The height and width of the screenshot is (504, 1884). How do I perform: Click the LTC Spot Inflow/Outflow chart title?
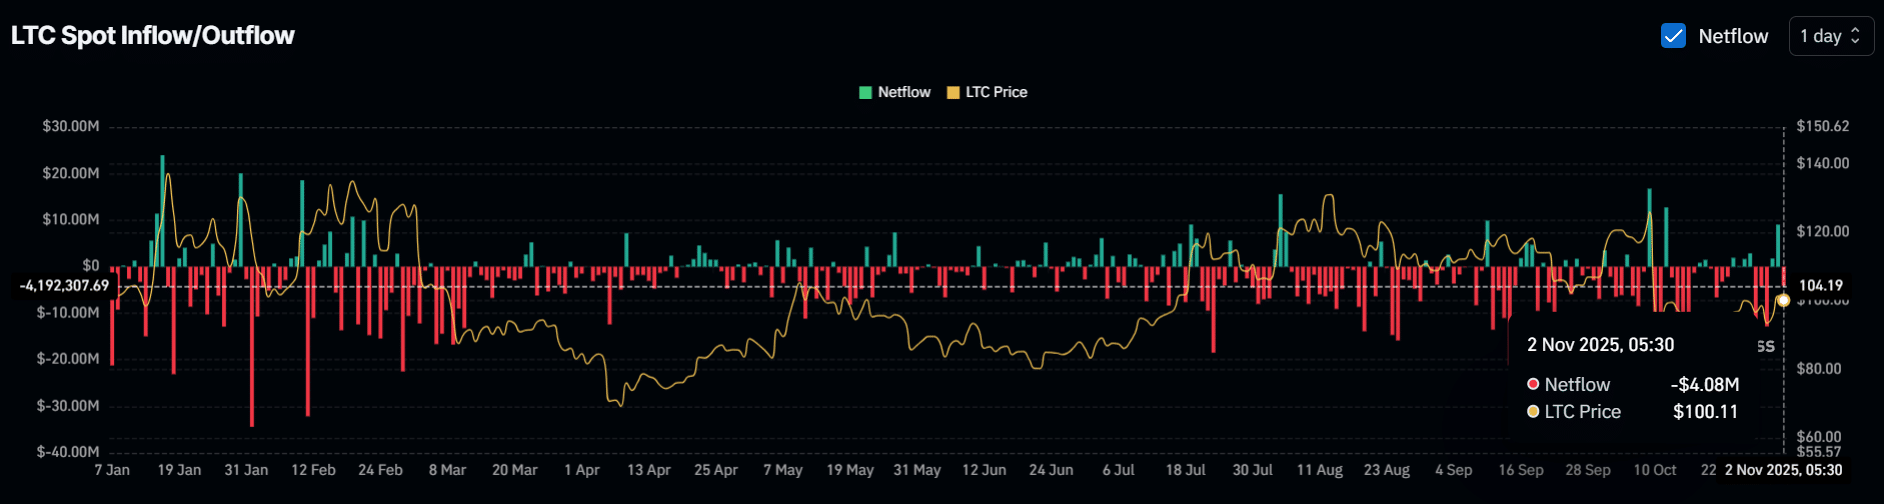pos(153,36)
